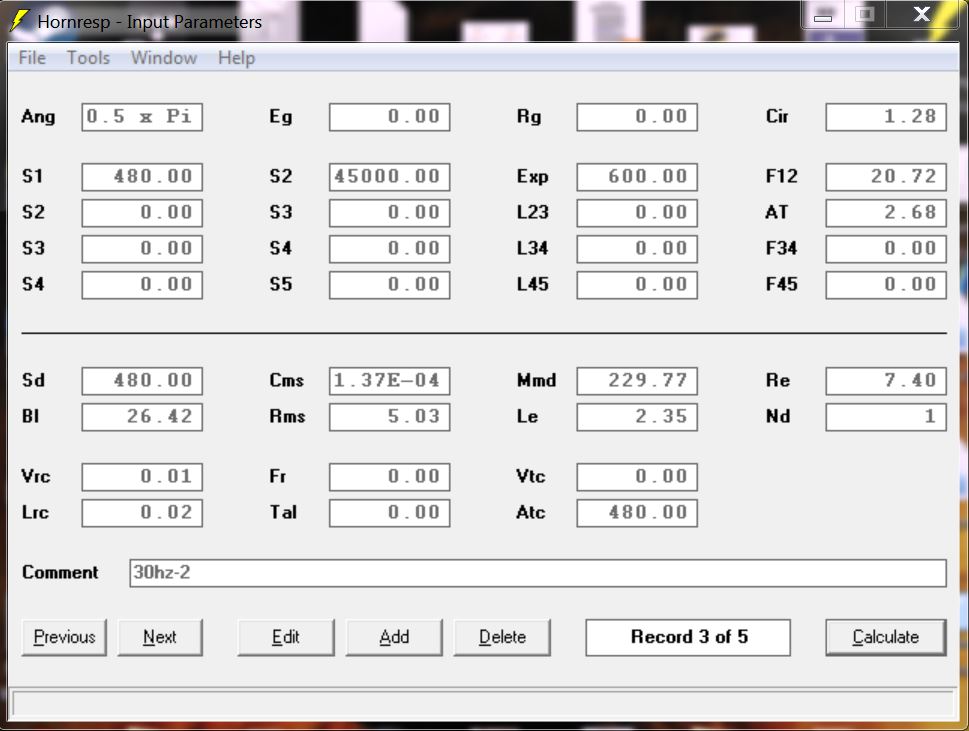Click the Vtc input field
This screenshot has height=731, width=969.
tap(637, 476)
